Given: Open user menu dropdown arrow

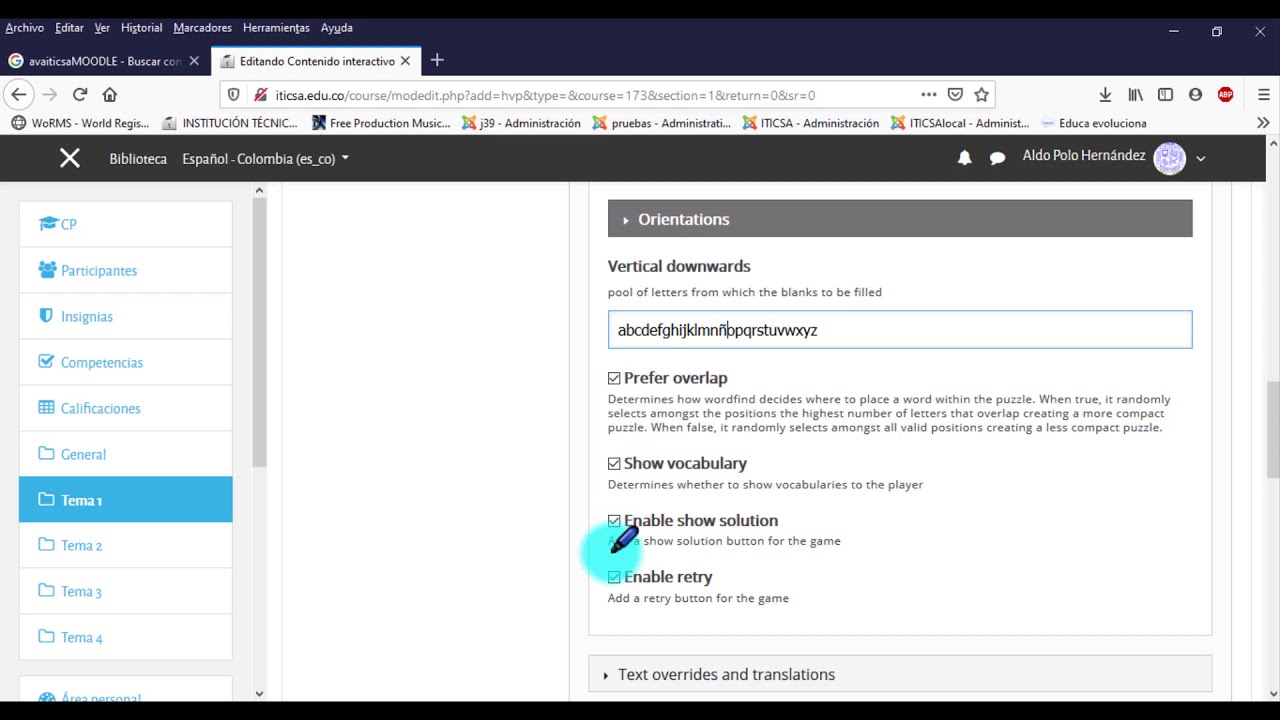Looking at the screenshot, I should tap(1201, 158).
